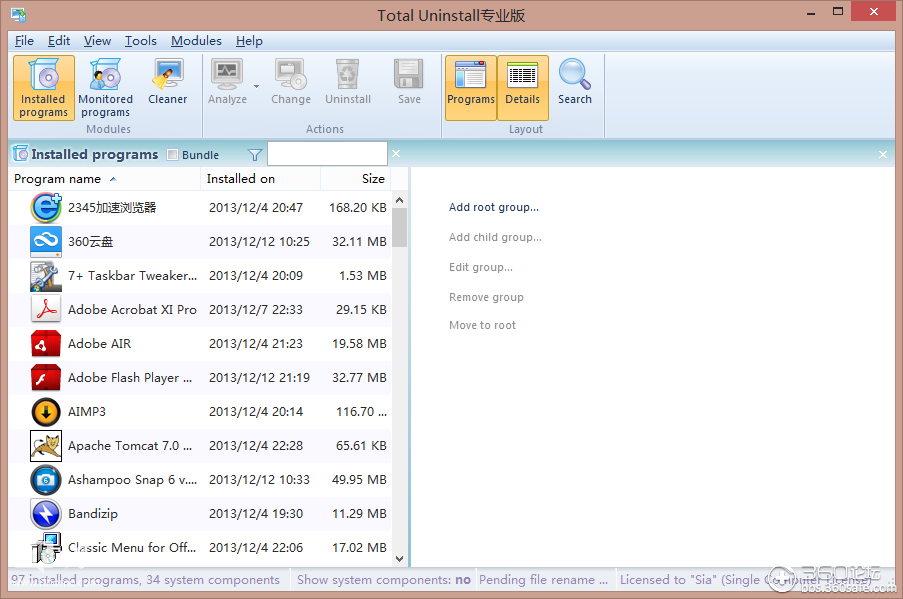Open the View menu
The width and height of the screenshot is (903, 599).
[x=97, y=41]
